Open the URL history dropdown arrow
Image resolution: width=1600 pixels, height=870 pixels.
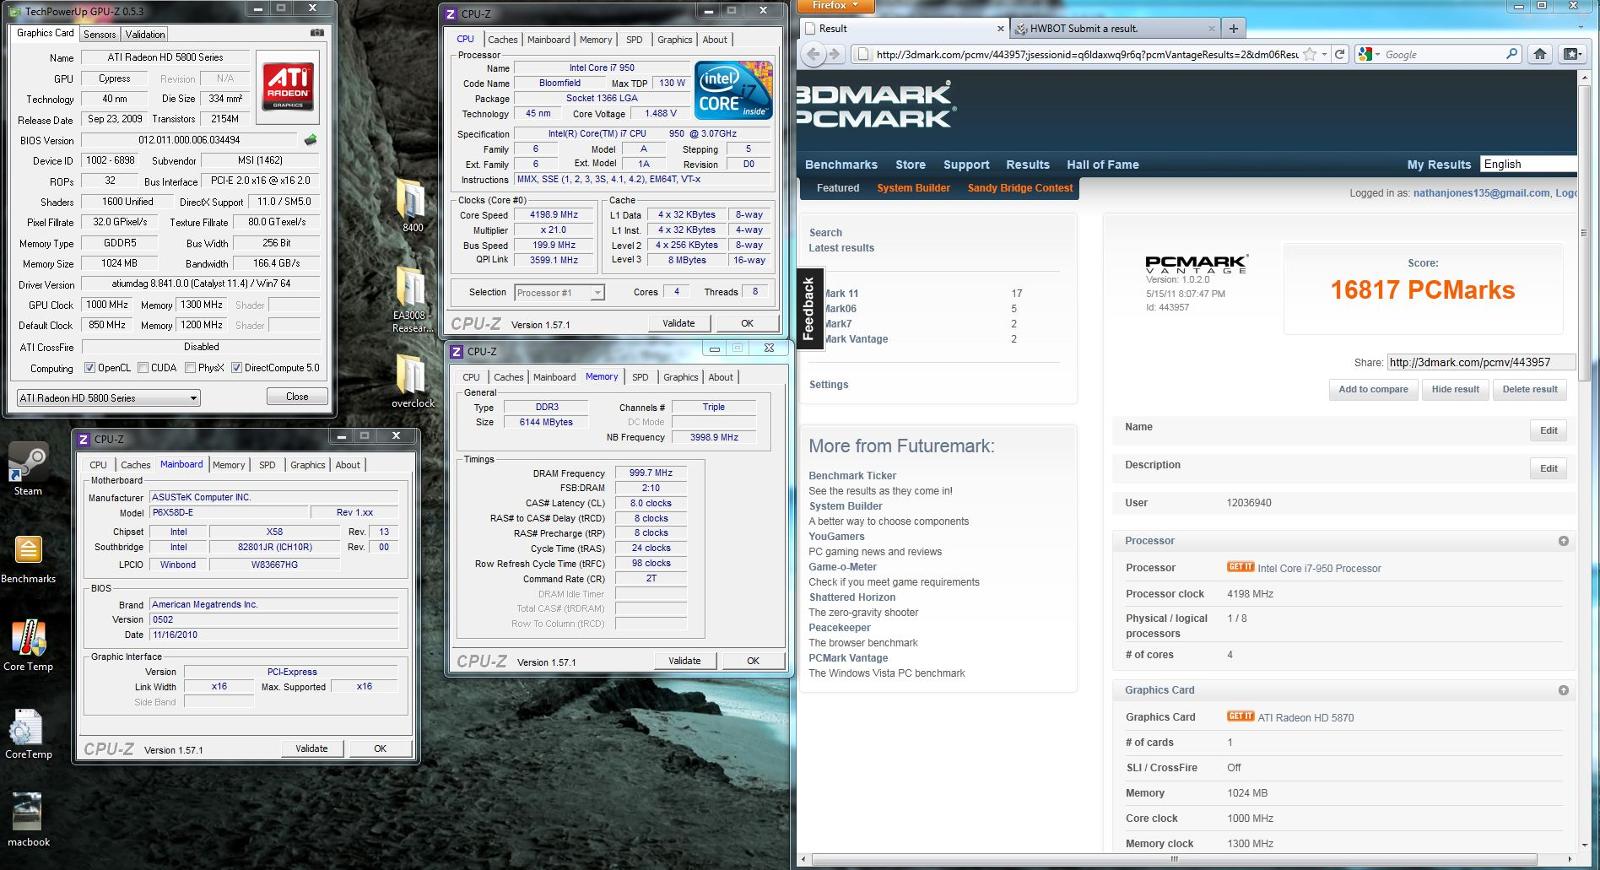[x=1324, y=54]
